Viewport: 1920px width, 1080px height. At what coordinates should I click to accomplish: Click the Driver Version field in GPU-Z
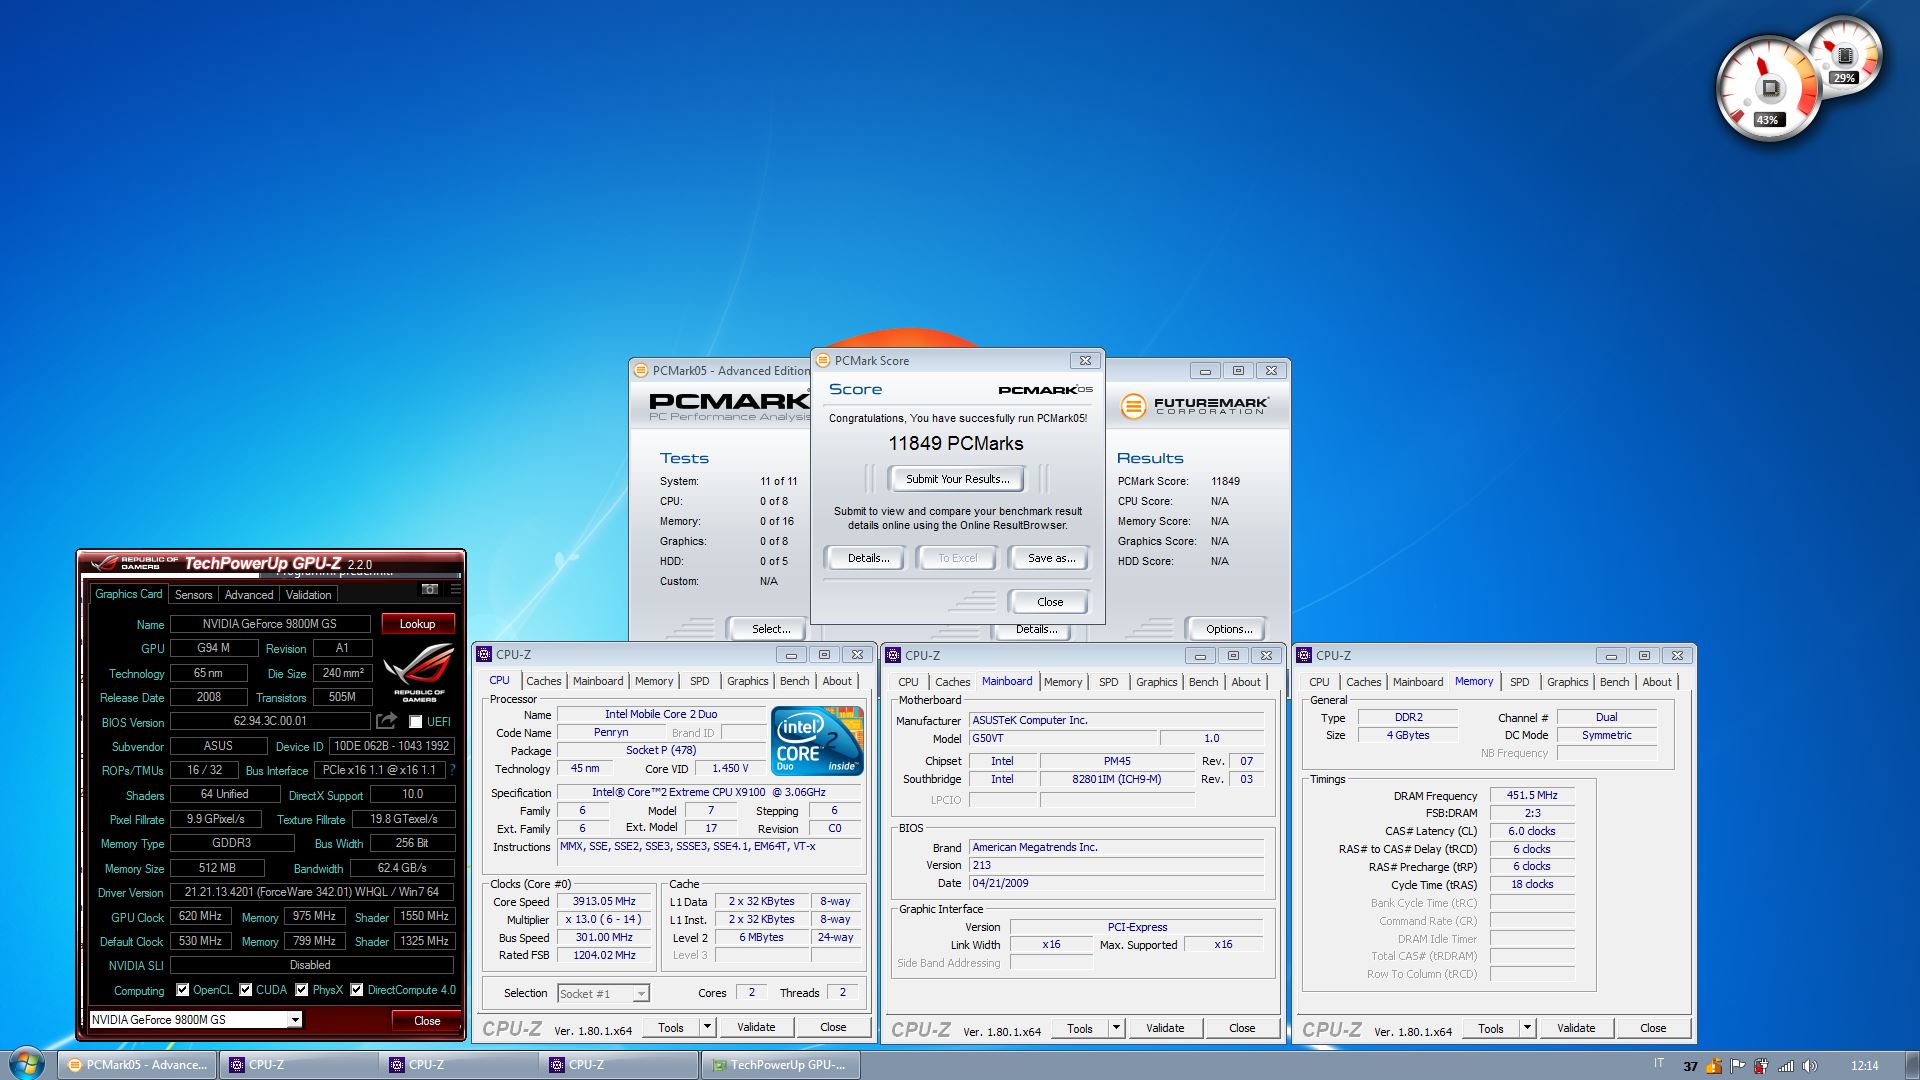[x=312, y=892]
